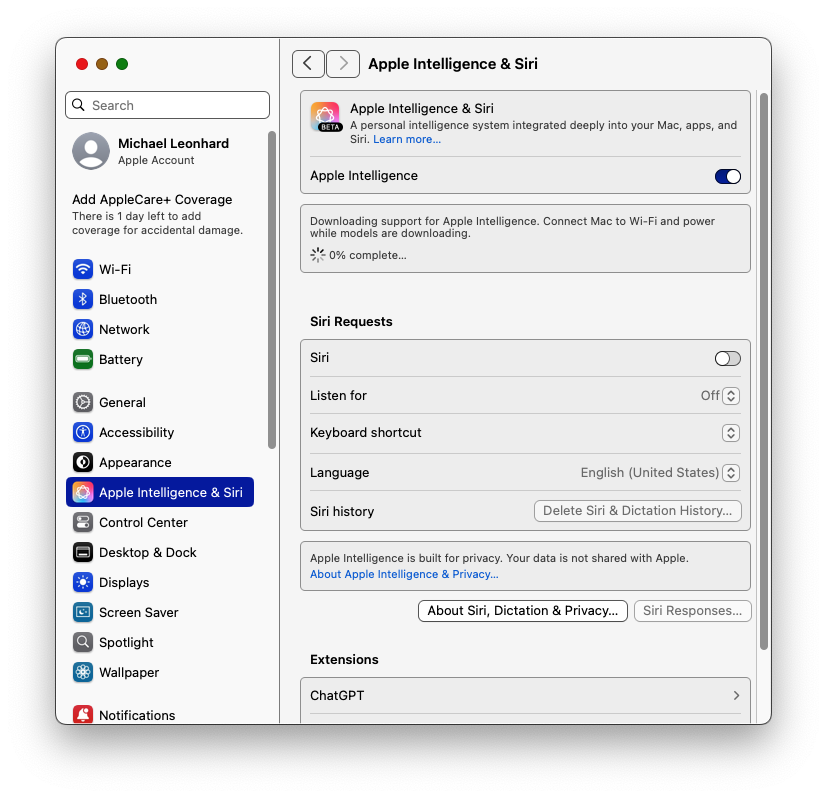Open About Apple Intelligence & Privacy… link
The width and height of the screenshot is (827, 798).
tap(404, 574)
